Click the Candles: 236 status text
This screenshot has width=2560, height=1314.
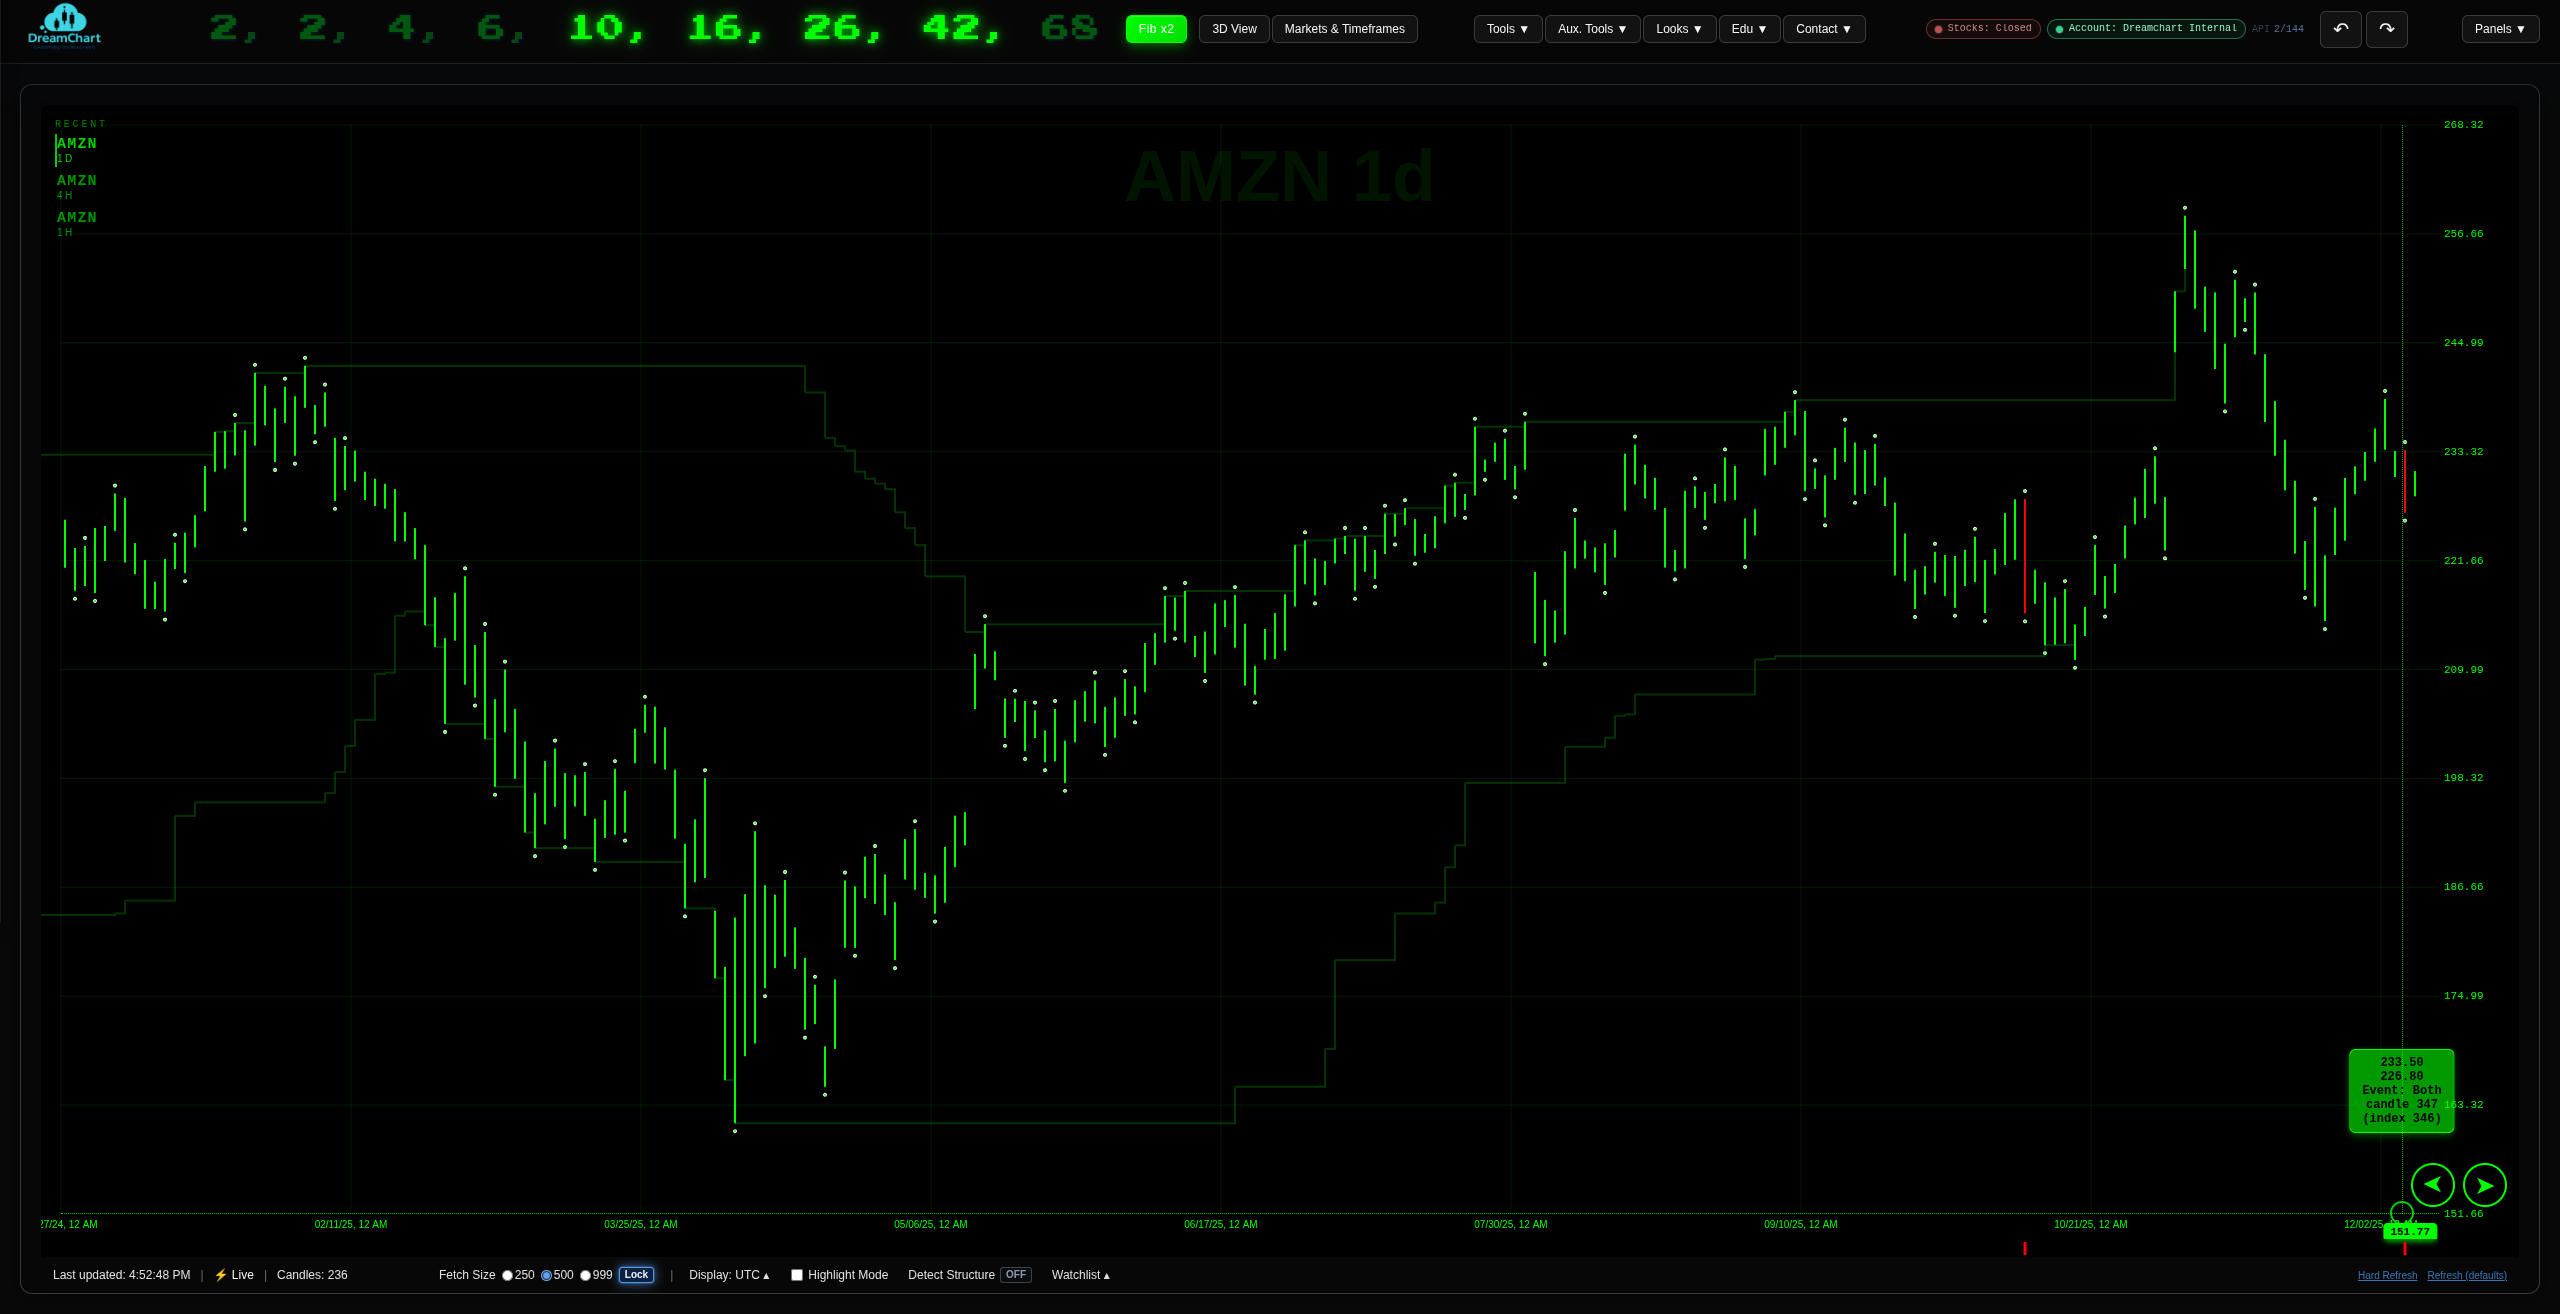tap(312, 1275)
